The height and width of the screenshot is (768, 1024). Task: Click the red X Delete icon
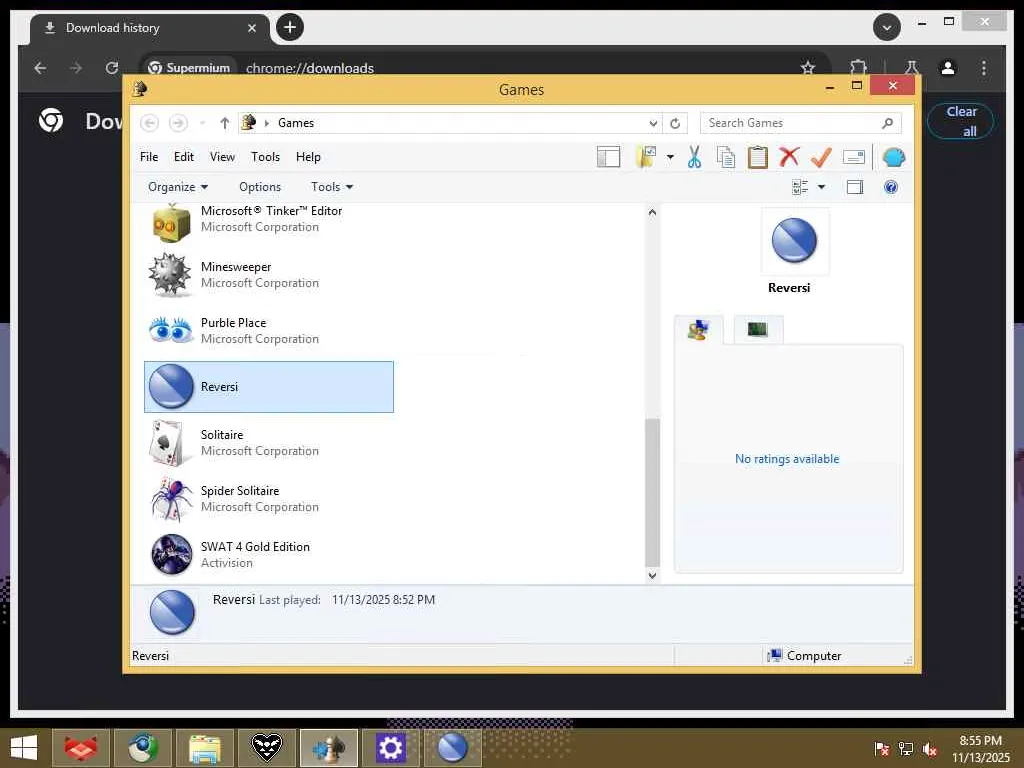[789, 157]
